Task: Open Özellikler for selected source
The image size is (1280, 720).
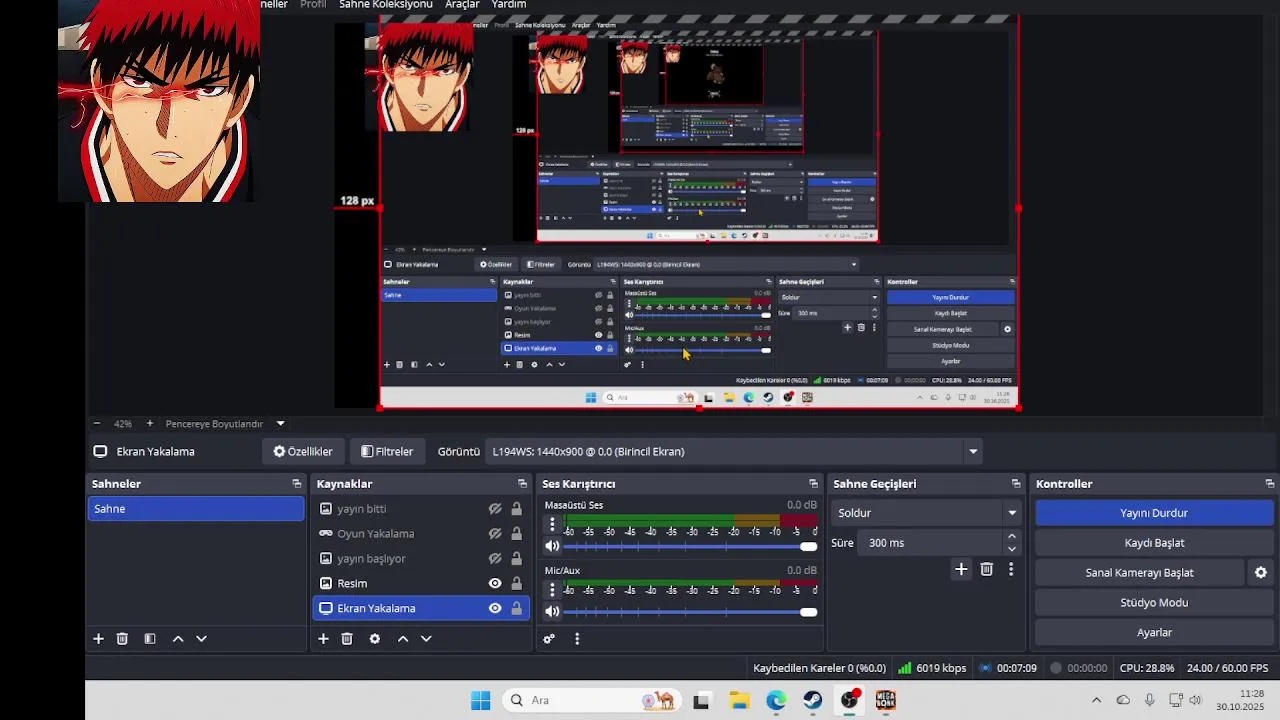Action: pyautogui.click(x=303, y=452)
